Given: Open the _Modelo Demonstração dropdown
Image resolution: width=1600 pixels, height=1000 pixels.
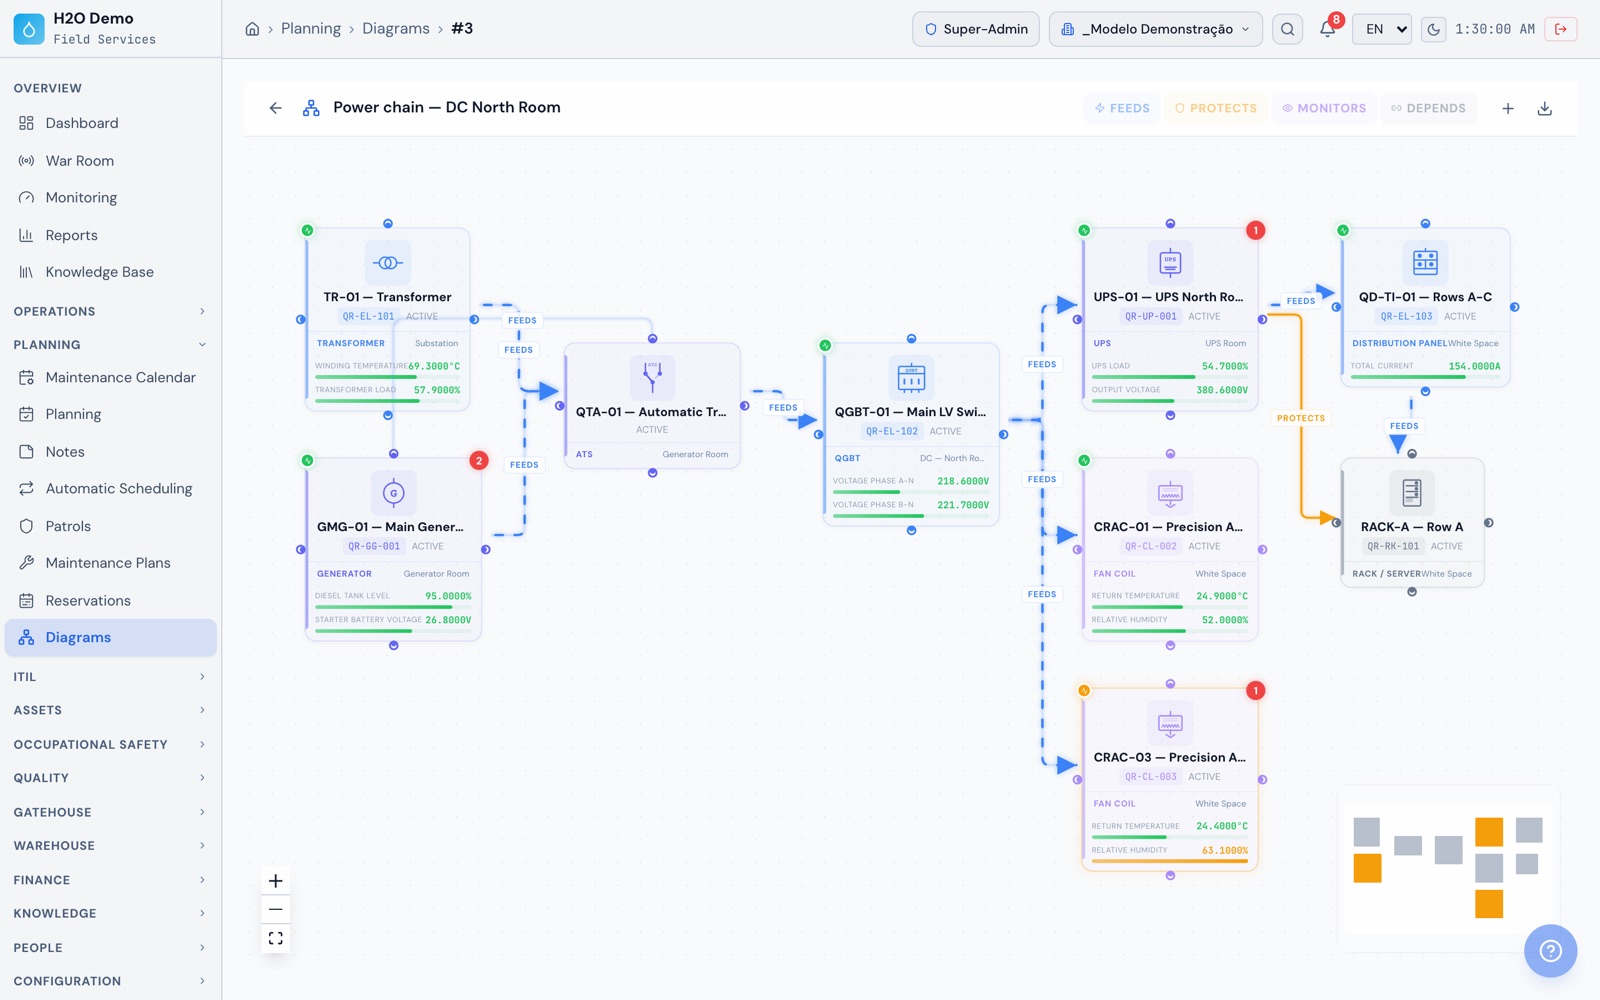Looking at the screenshot, I should tap(1156, 29).
